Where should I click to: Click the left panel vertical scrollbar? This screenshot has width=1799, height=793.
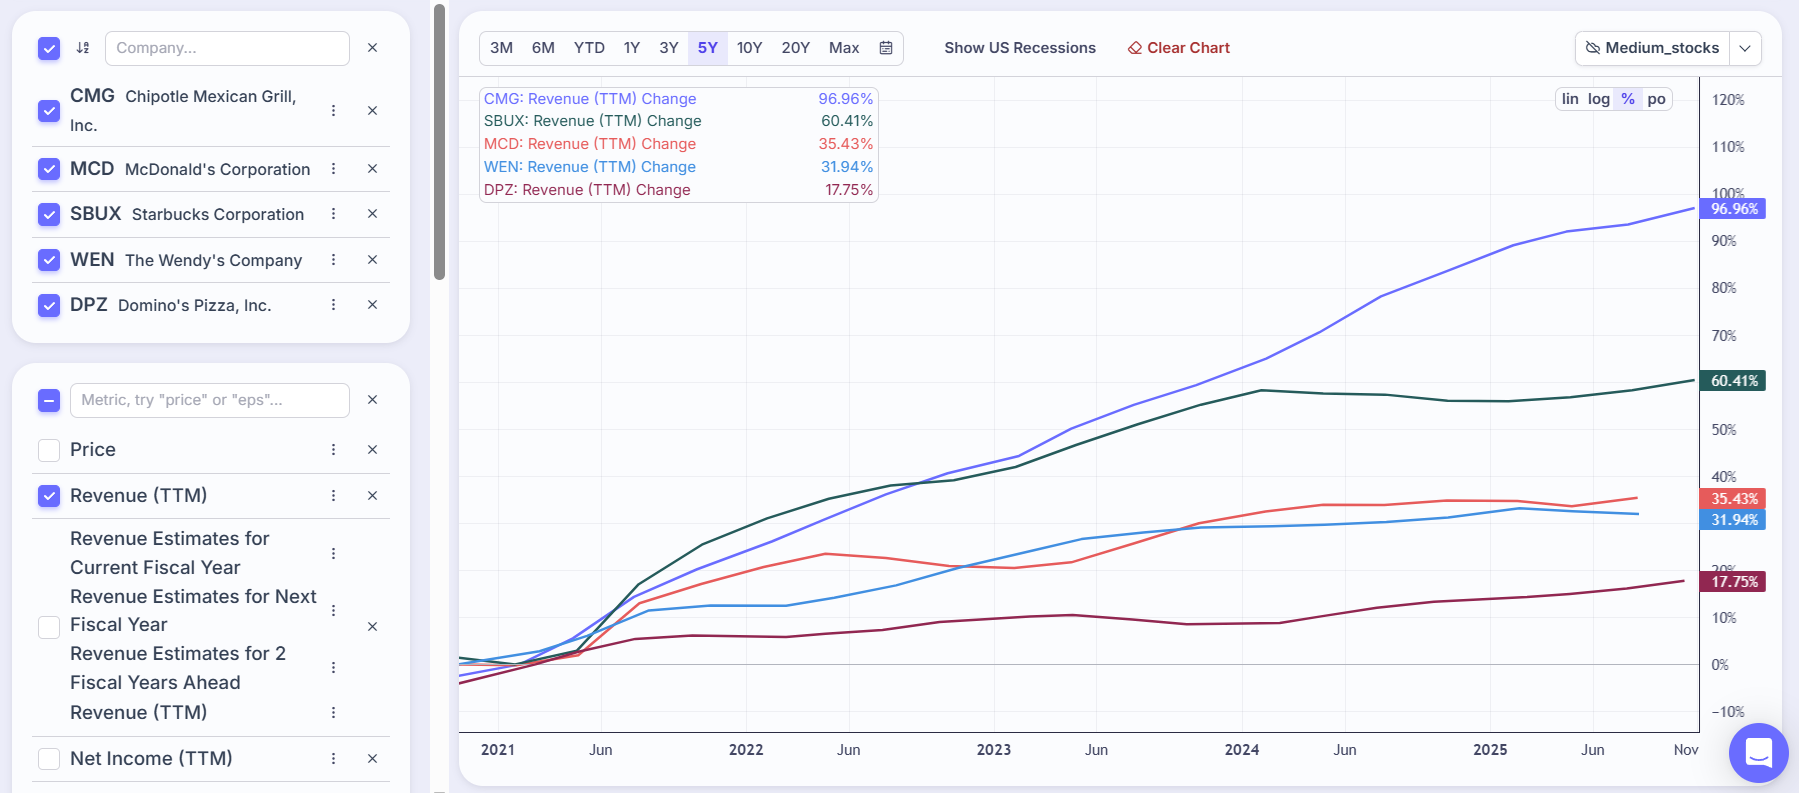pyautogui.click(x=439, y=142)
